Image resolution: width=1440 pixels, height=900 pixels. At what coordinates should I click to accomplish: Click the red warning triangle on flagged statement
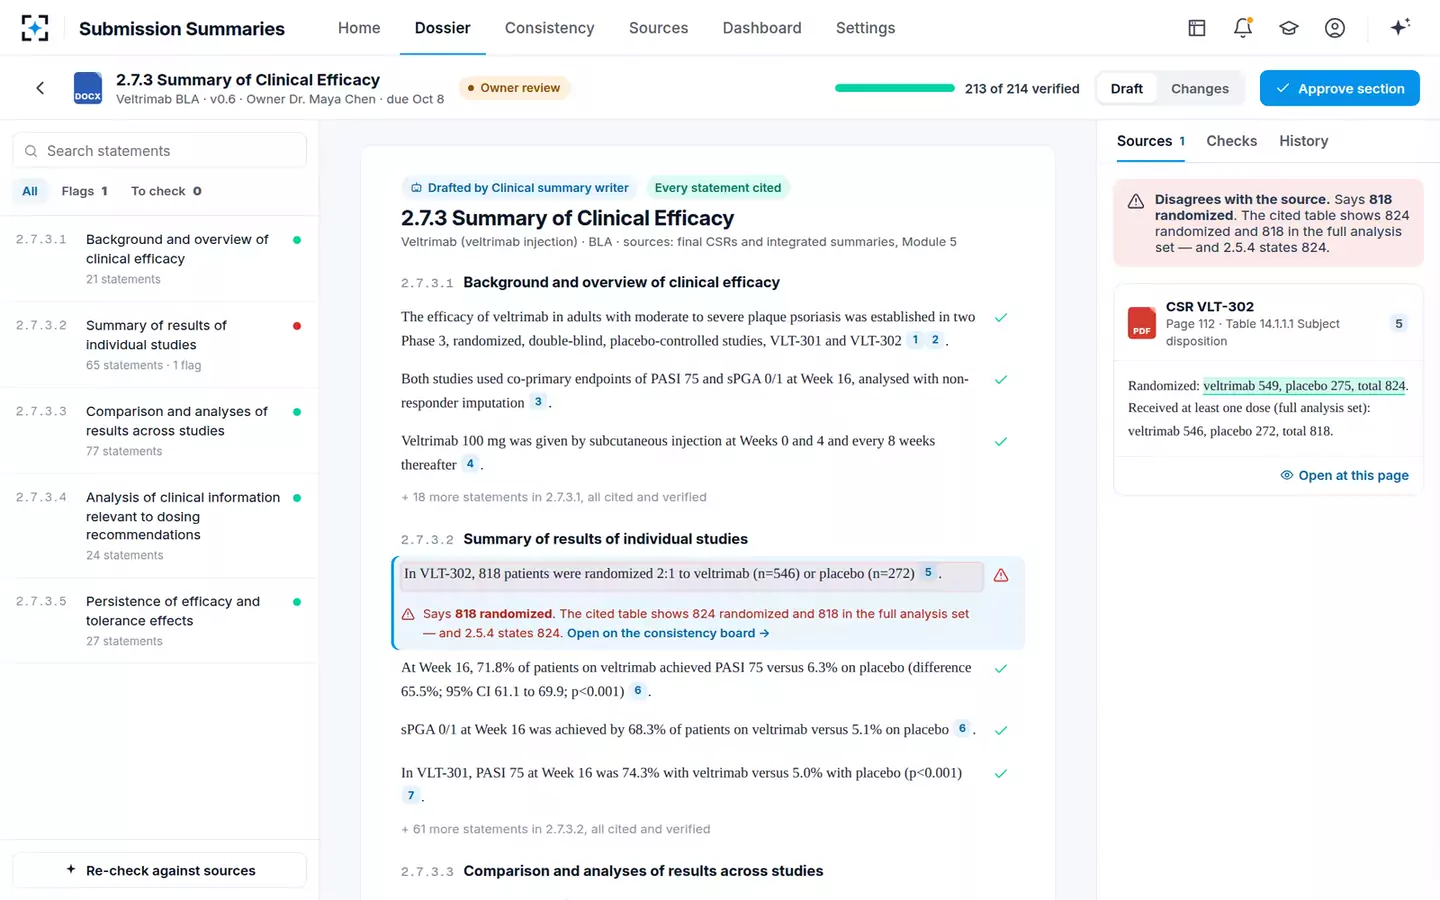tap(1001, 575)
